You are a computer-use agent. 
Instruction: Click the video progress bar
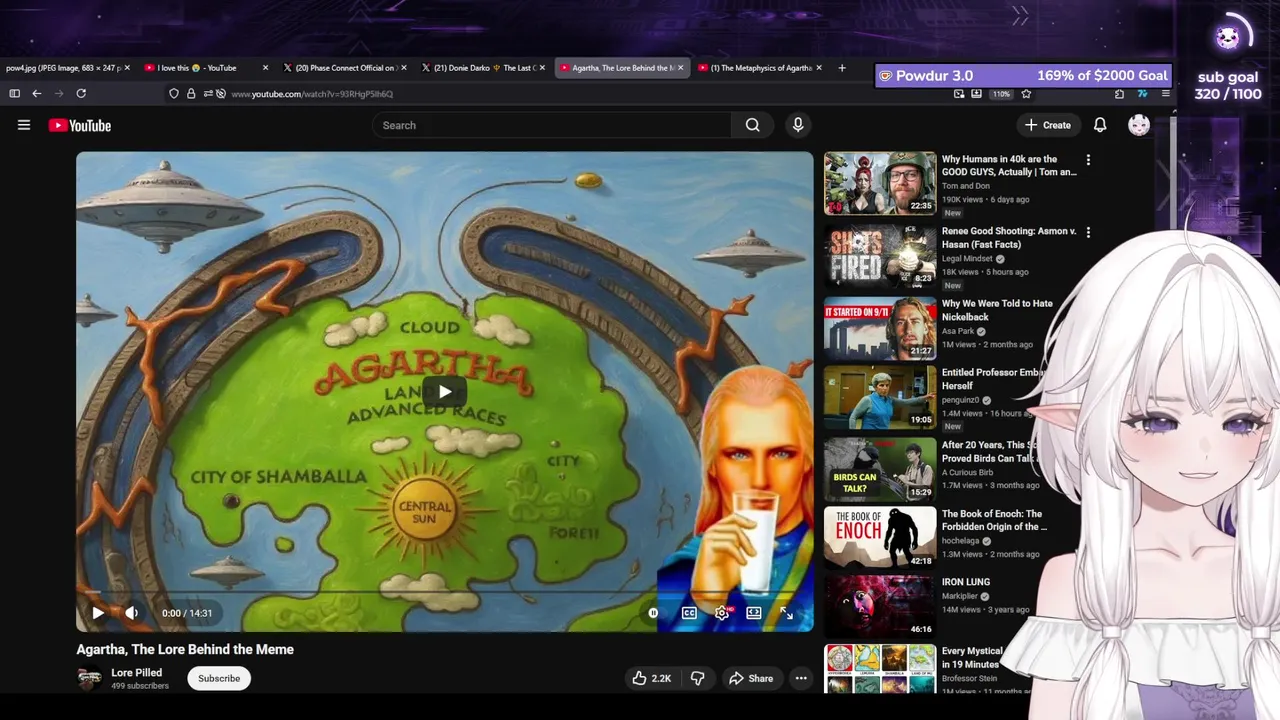click(x=445, y=593)
